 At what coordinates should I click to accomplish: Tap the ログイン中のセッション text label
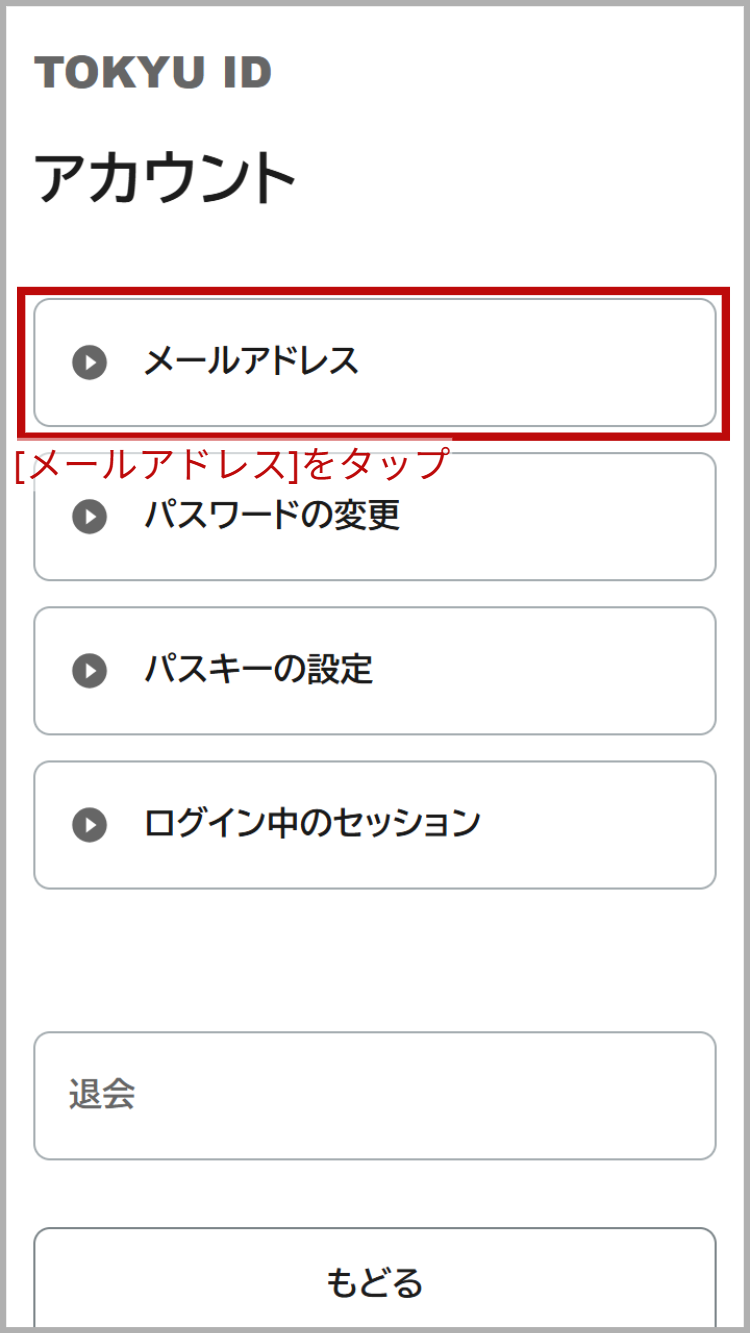312,823
